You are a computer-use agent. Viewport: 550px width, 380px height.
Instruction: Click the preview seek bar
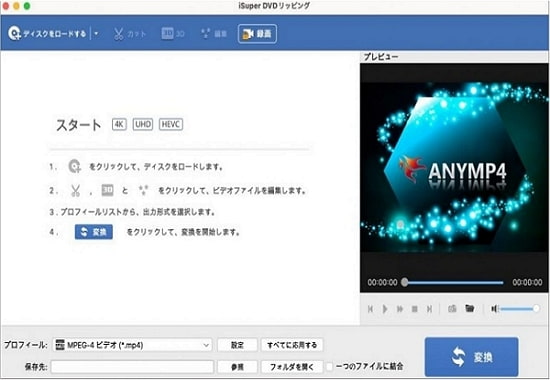tap(454, 282)
